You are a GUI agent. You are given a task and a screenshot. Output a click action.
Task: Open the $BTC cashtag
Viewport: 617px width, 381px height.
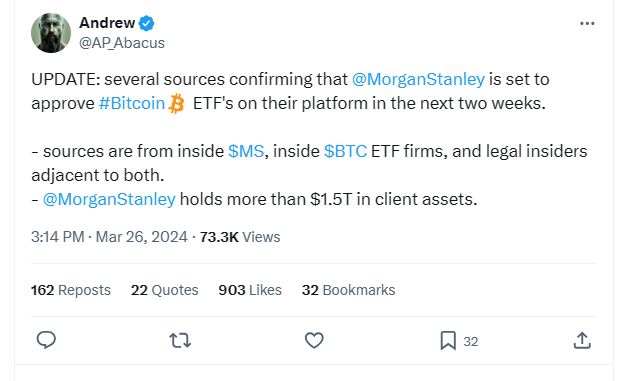click(345, 151)
